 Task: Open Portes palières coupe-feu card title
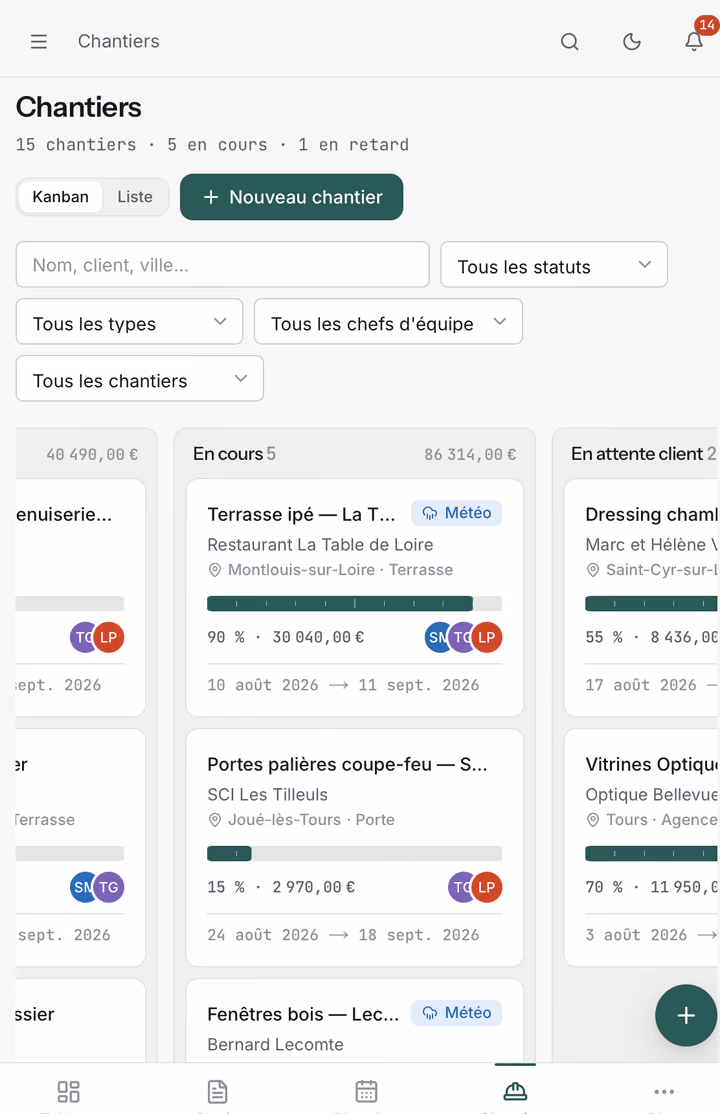pos(348,764)
